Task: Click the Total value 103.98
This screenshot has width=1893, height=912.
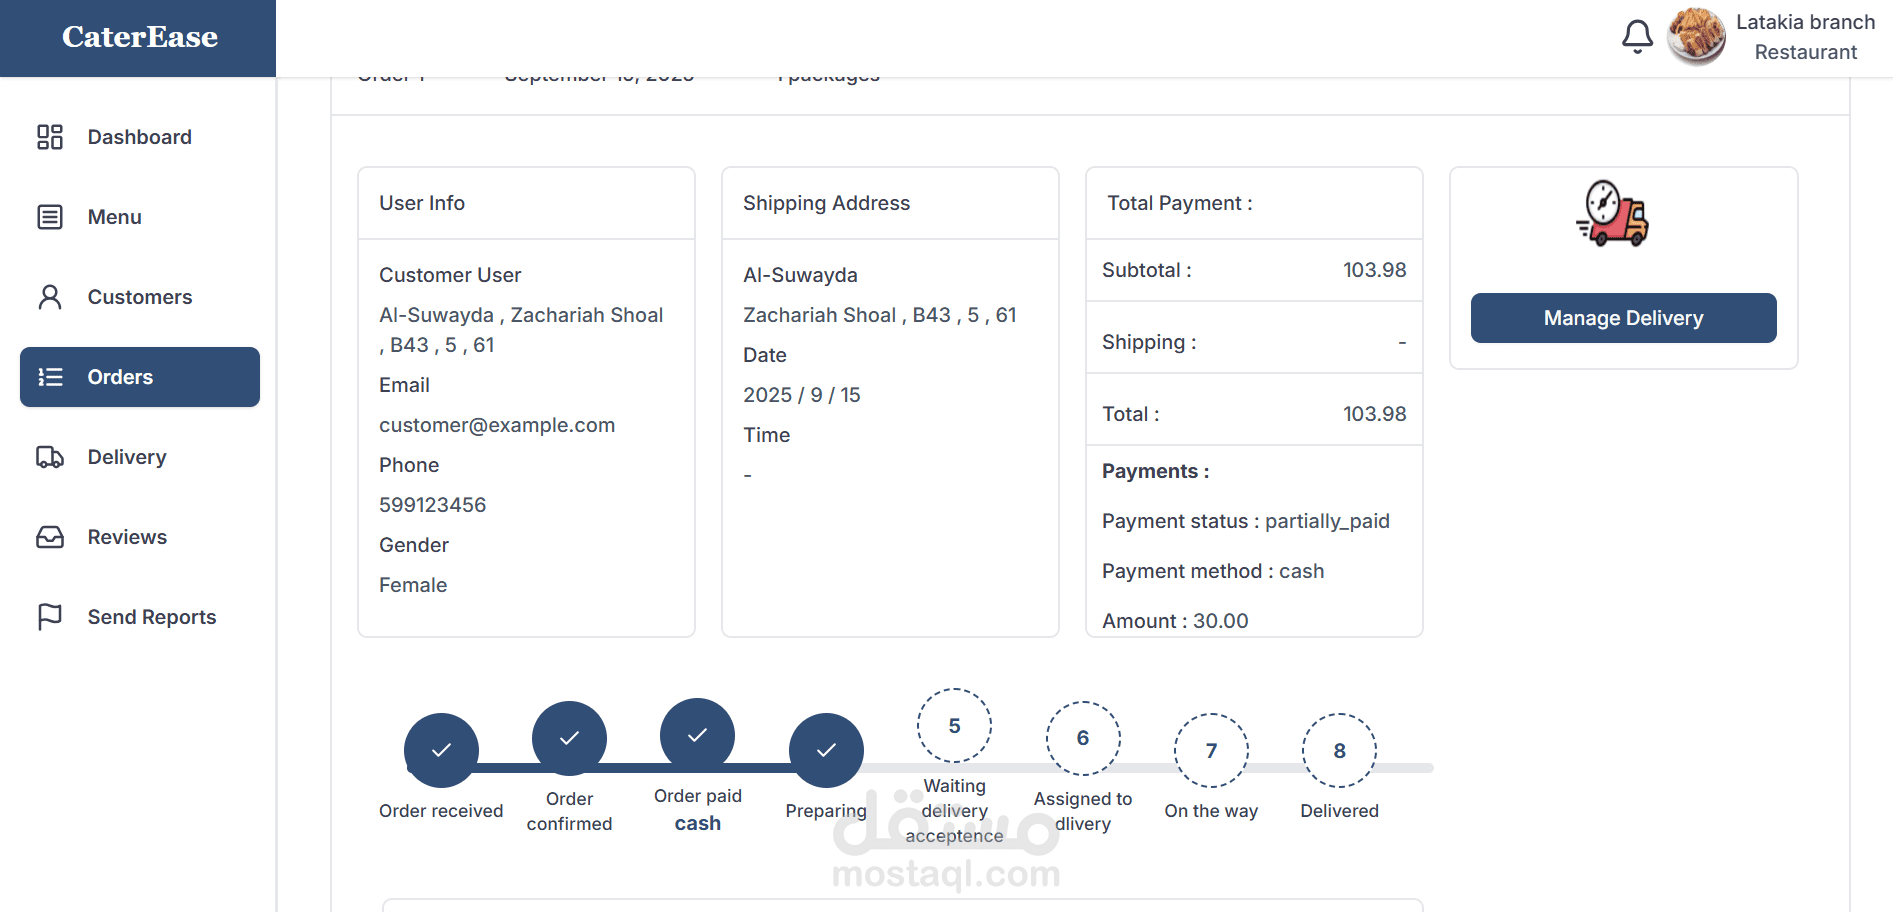Action: pos(1374,414)
